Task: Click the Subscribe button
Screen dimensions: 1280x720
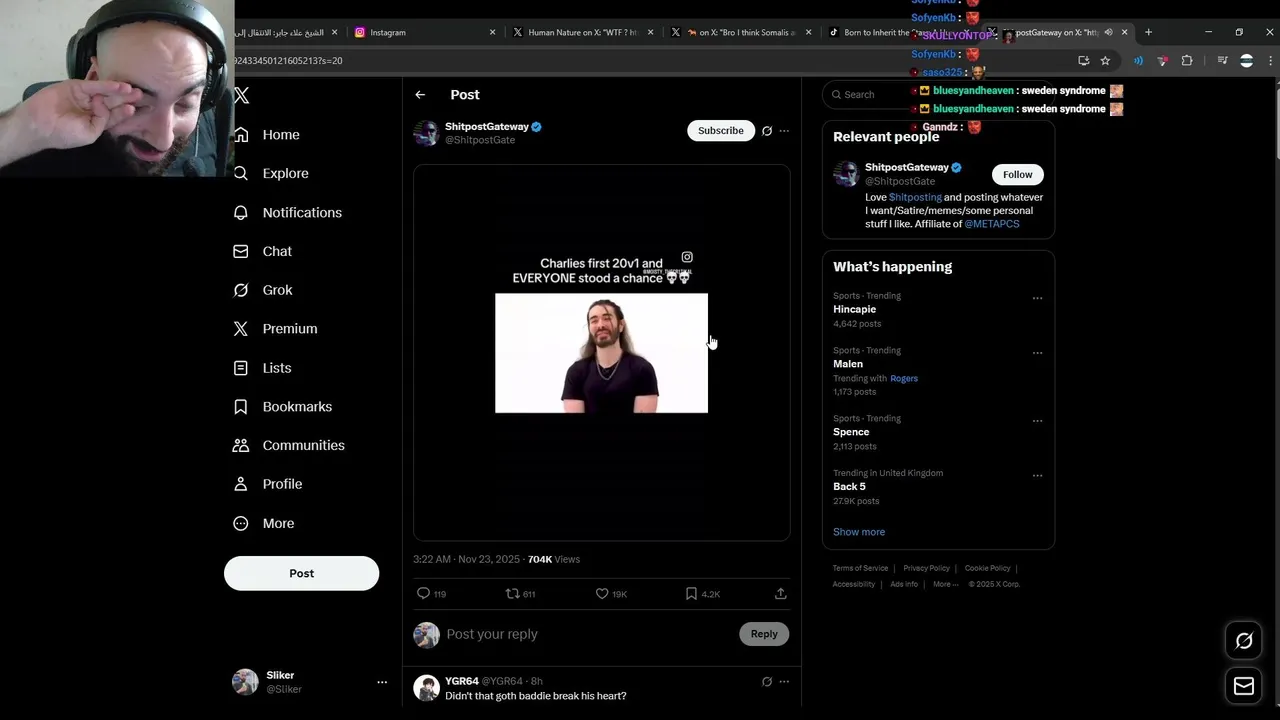Action: pos(721,131)
